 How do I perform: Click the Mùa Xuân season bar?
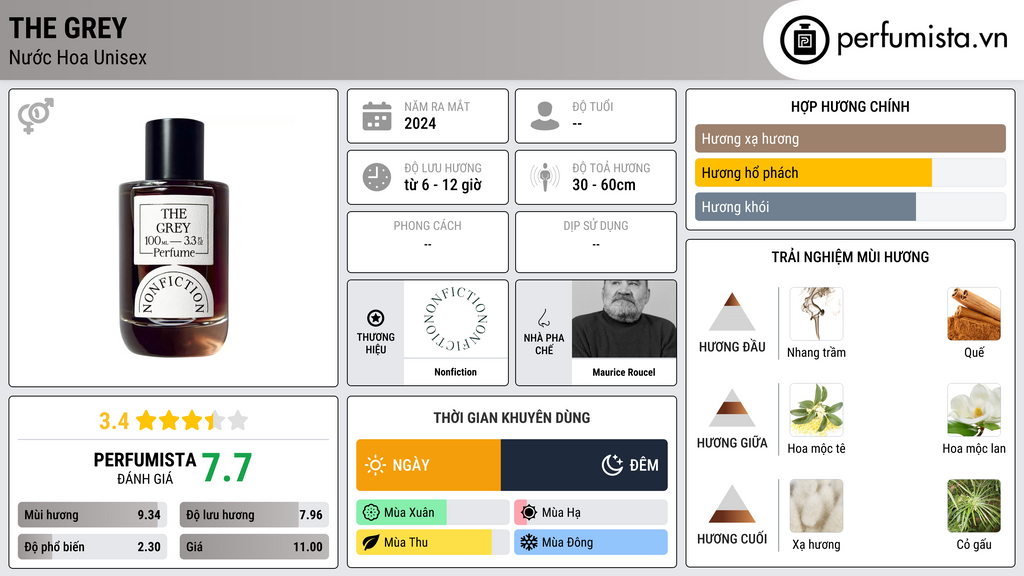(432, 513)
